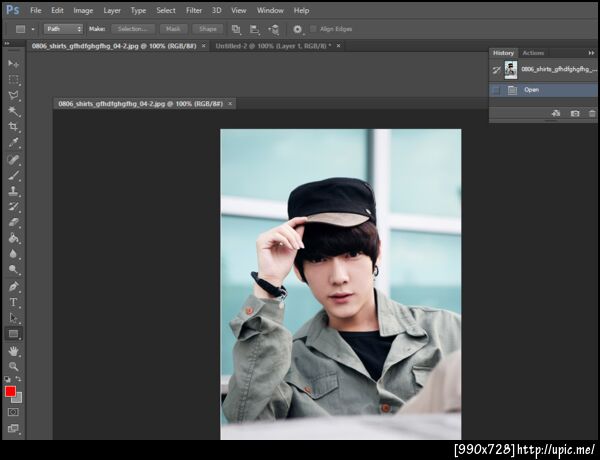The image size is (600, 460).
Task: Open path alignment options
Action: point(254,29)
